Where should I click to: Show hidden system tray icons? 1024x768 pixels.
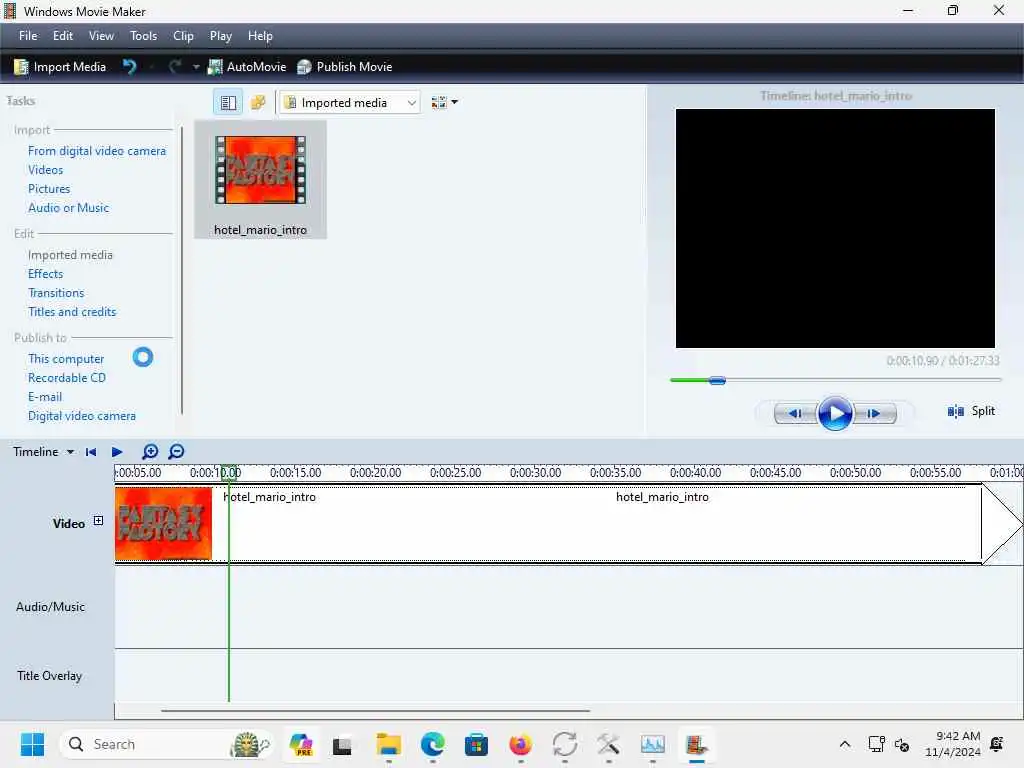[844, 744]
